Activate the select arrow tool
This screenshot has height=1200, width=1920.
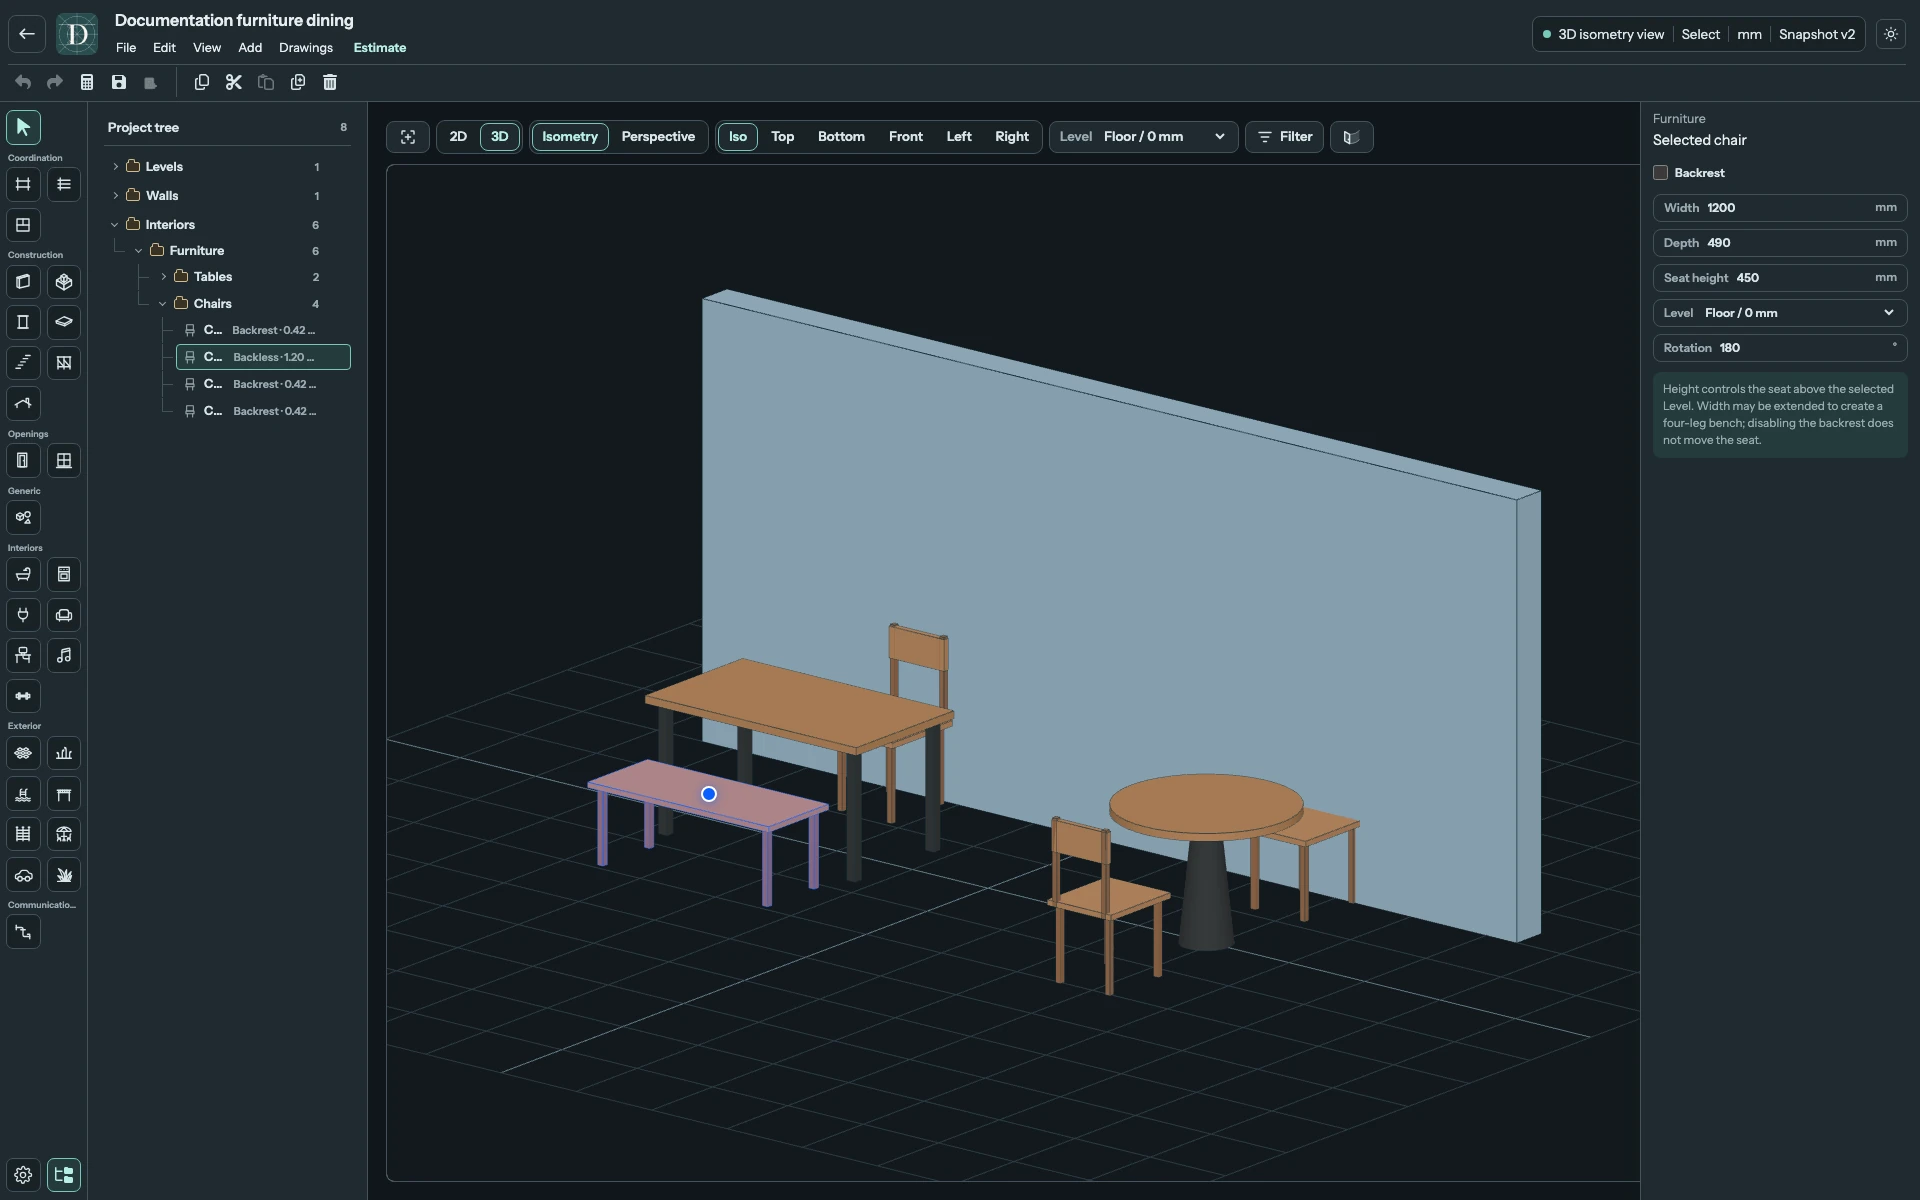[23, 127]
